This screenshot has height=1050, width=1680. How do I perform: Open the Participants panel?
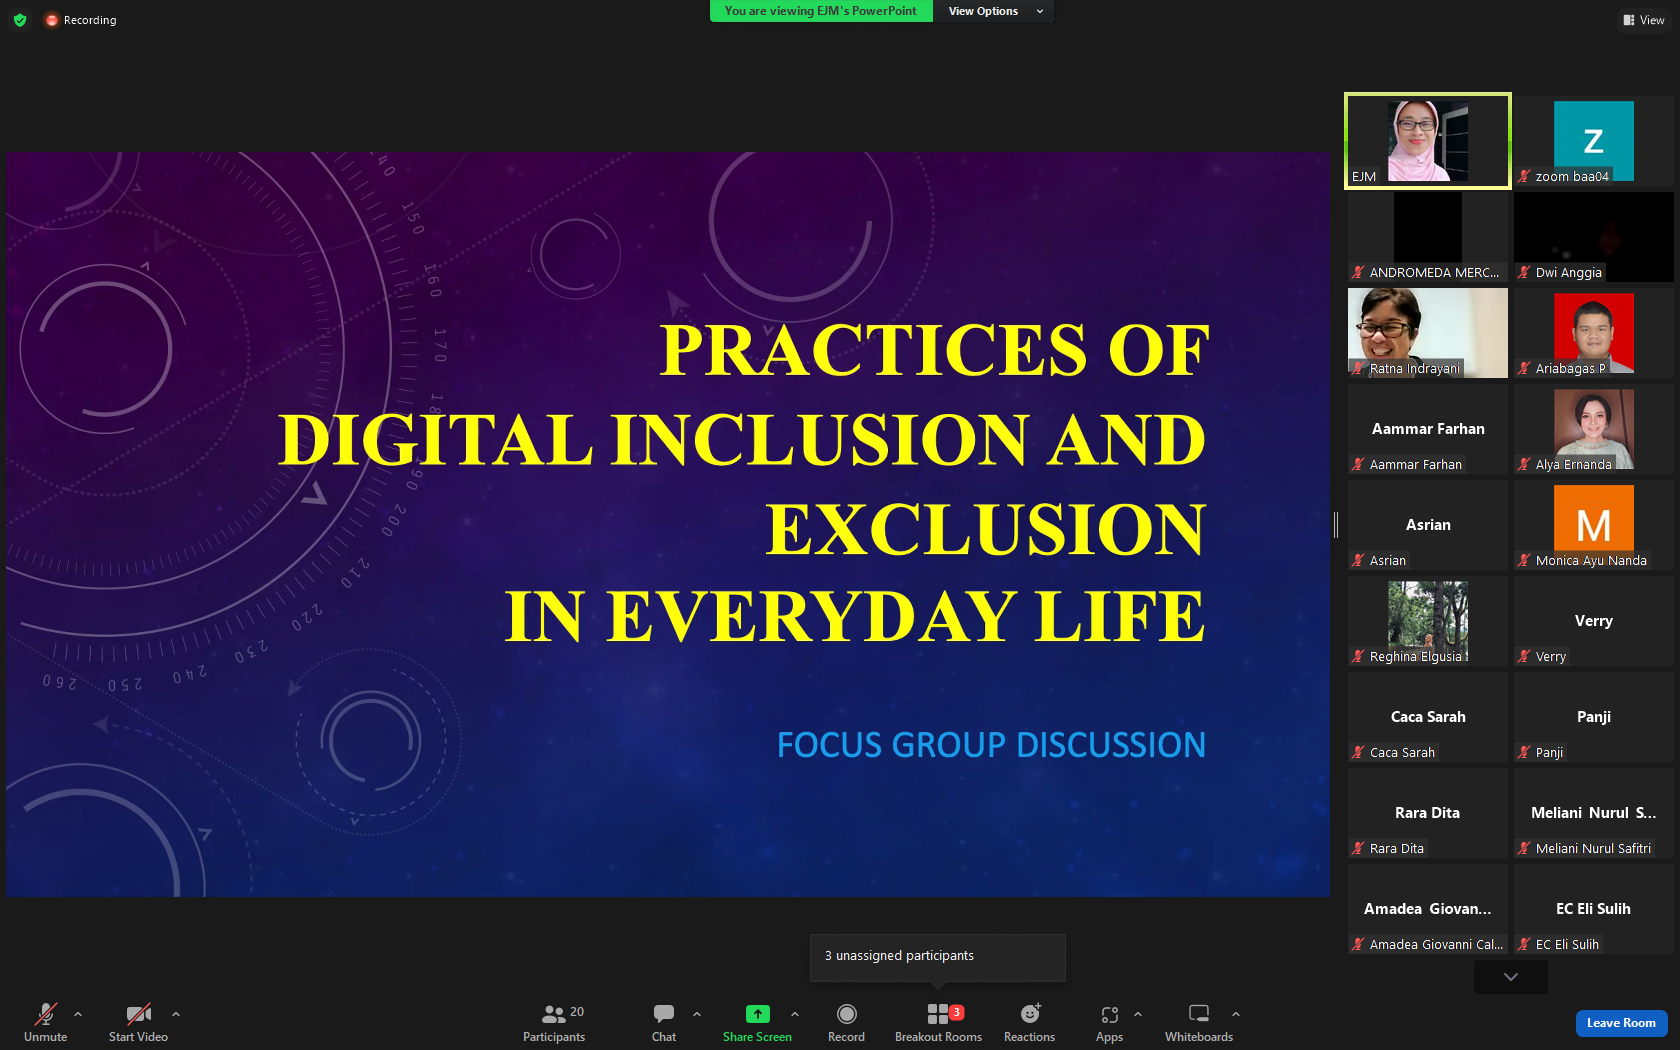(x=554, y=1023)
